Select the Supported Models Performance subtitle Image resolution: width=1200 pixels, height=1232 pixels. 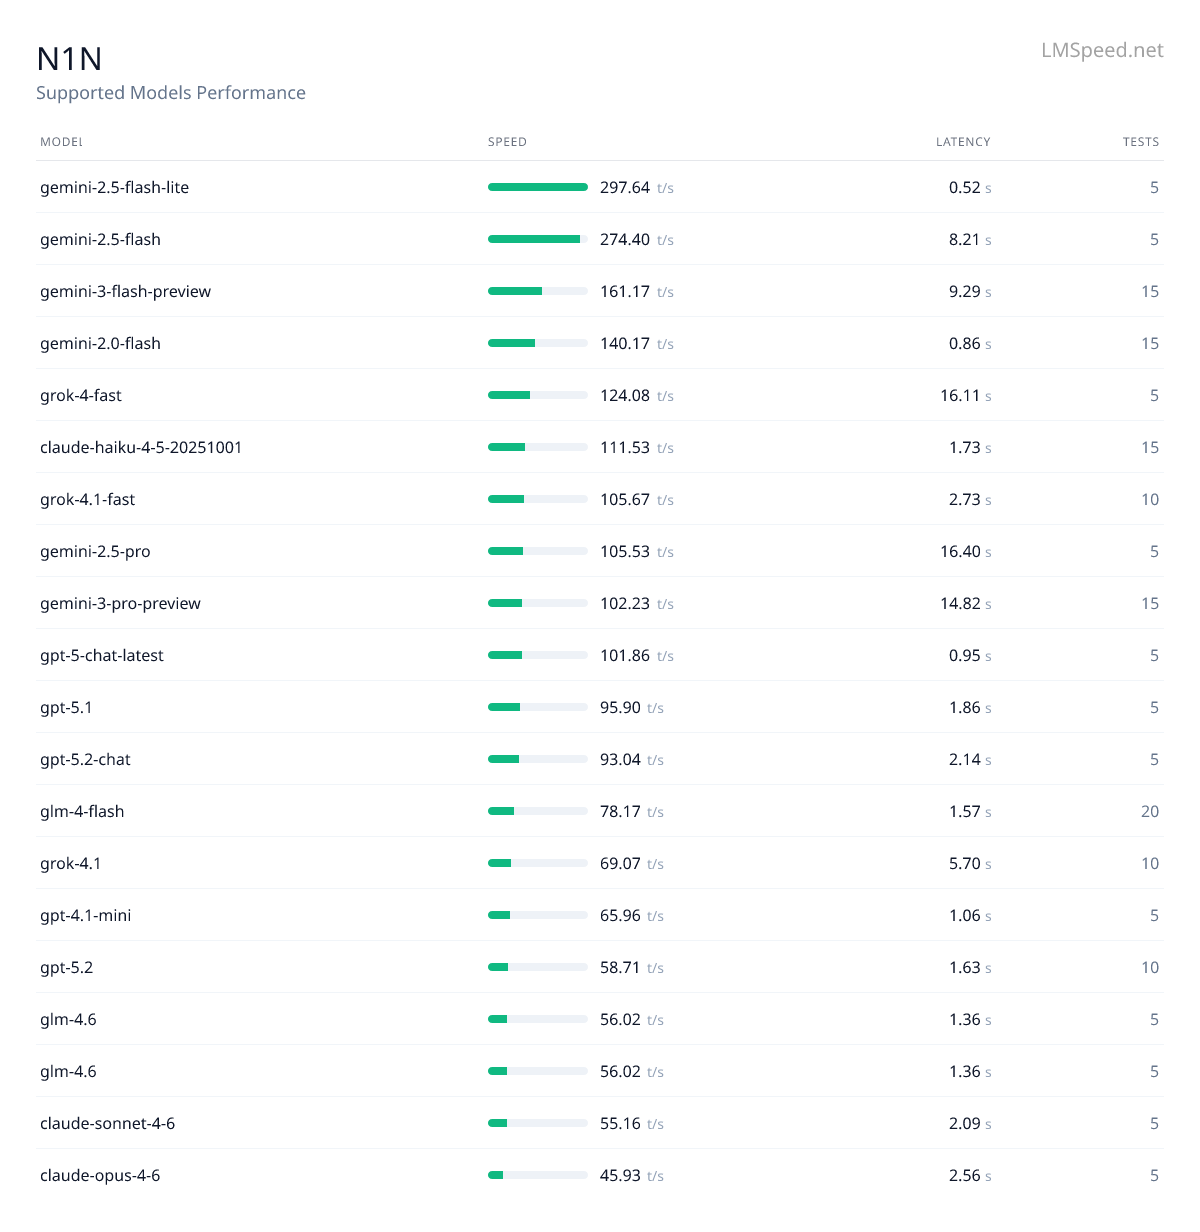(171, 93)
